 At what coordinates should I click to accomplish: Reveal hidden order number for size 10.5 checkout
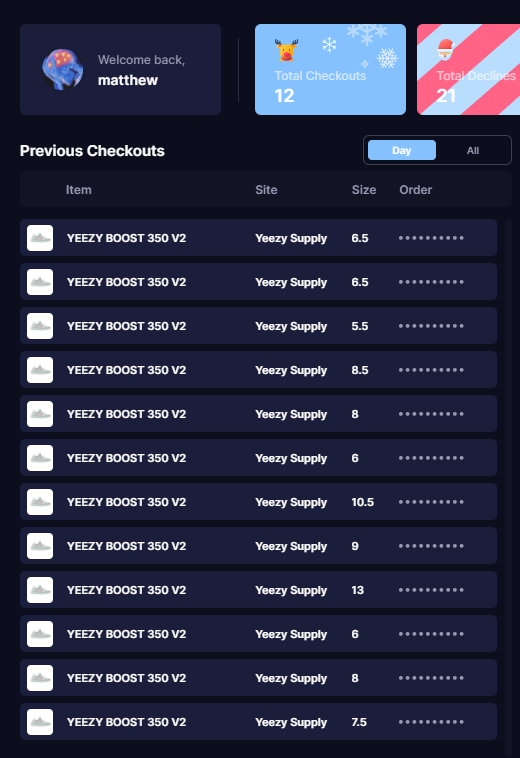pos(431,502)
